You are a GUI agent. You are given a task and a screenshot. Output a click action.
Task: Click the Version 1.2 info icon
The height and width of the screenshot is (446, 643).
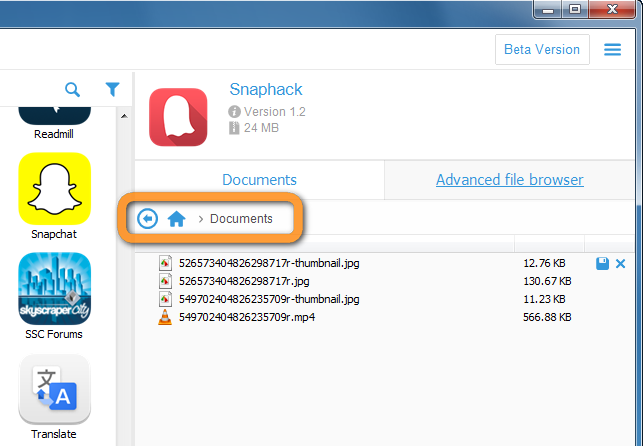tap(234, 112)
